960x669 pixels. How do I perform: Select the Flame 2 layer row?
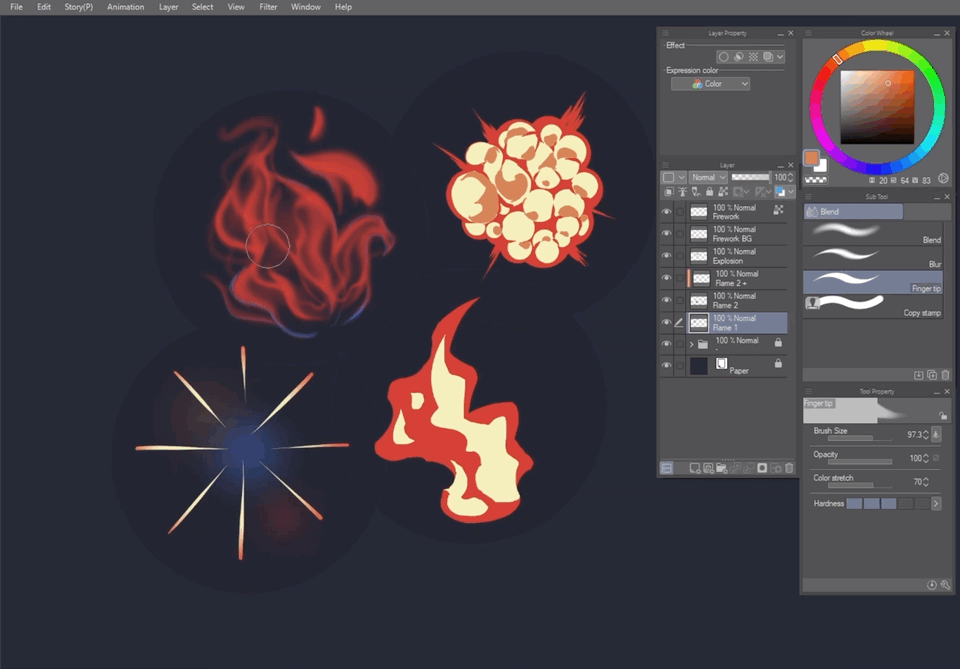tap(737, 300)
